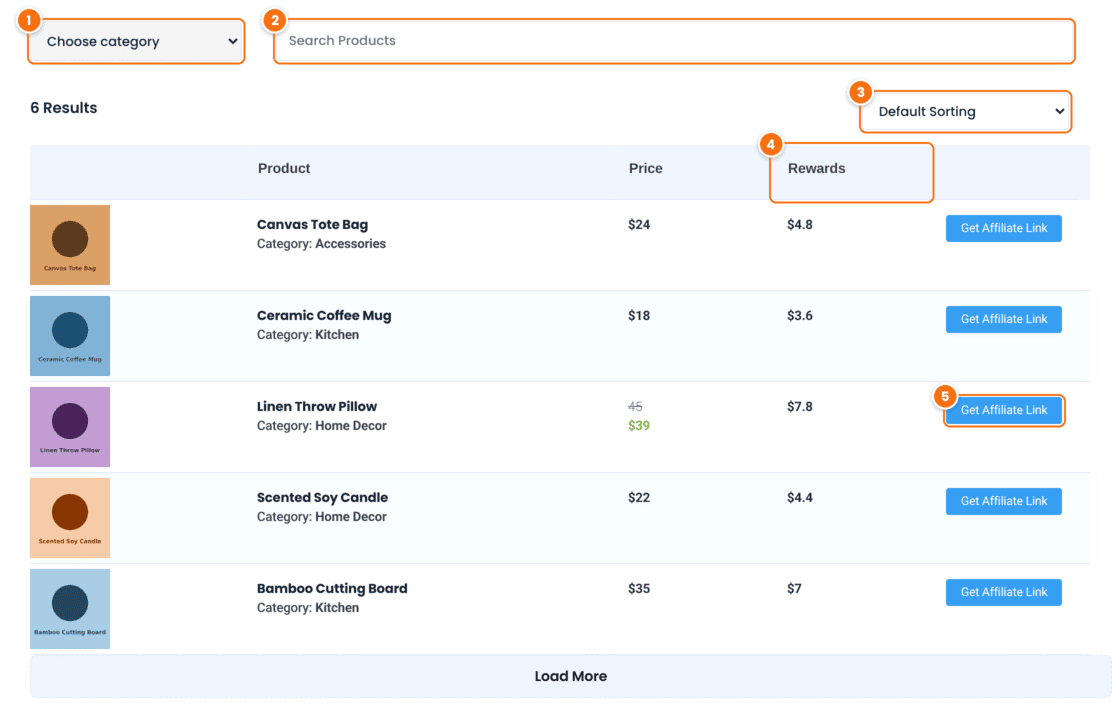The image size is (1120, 728).
Task: Click the Linen Throw Pillow product name
Action: (x=316, y=407)
